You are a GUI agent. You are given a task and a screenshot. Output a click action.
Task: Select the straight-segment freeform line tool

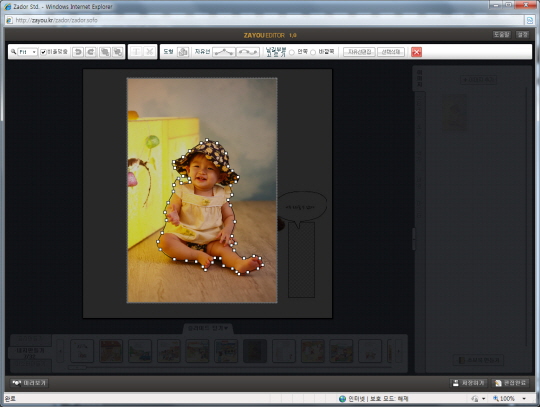224,52
